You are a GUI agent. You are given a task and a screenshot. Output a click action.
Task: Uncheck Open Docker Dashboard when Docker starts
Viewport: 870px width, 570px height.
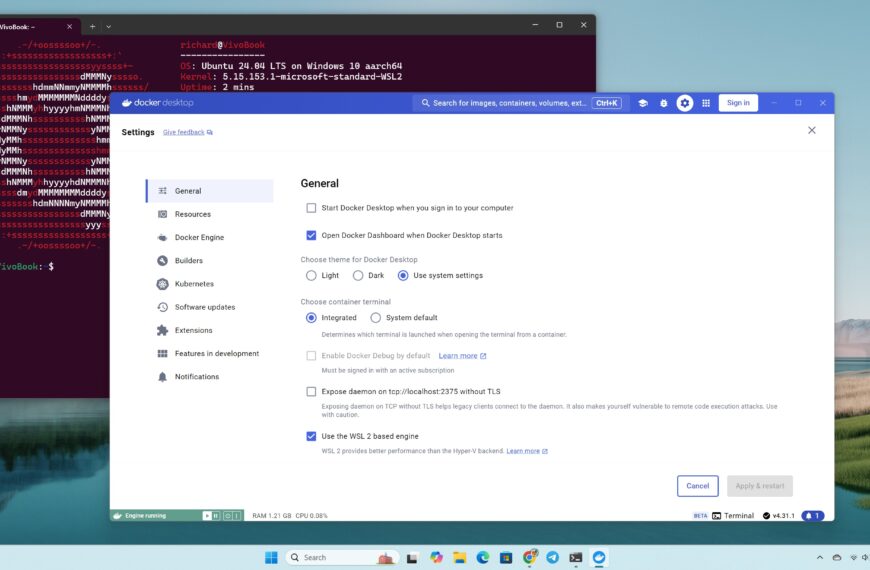(x=311, y=235)
